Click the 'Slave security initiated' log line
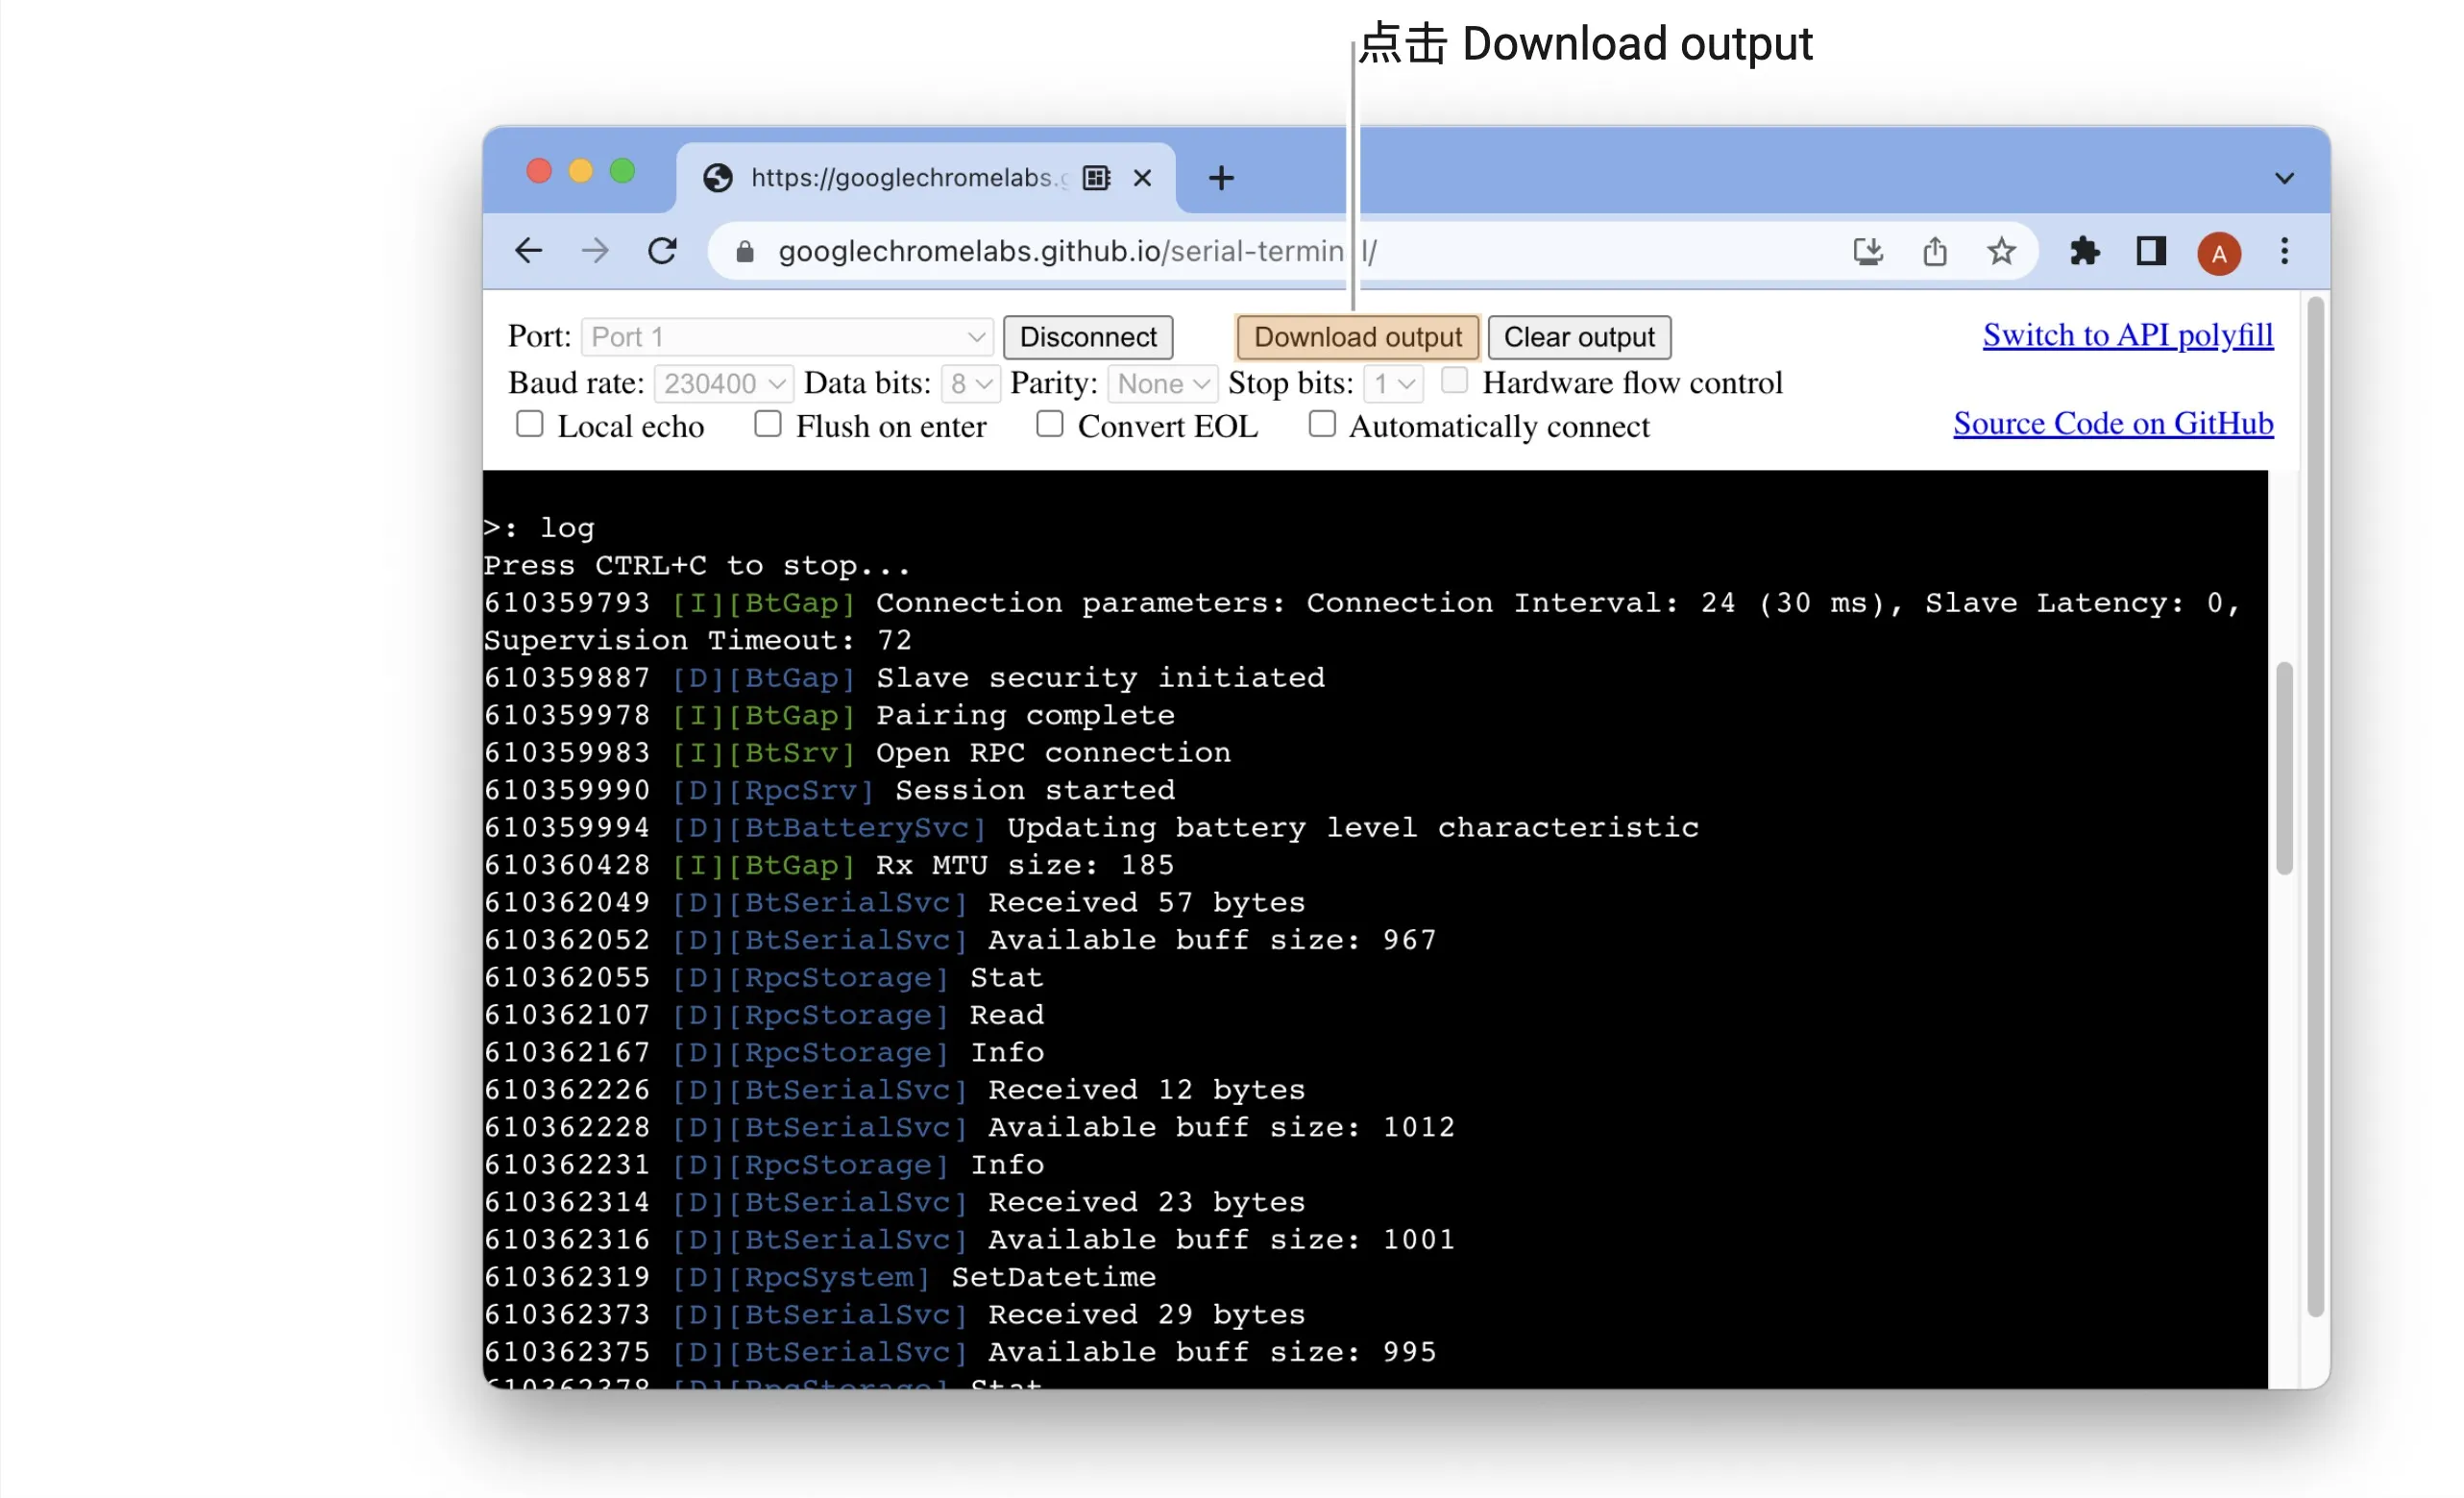This screenshot has height=1498, width=2464. (904, 677)
